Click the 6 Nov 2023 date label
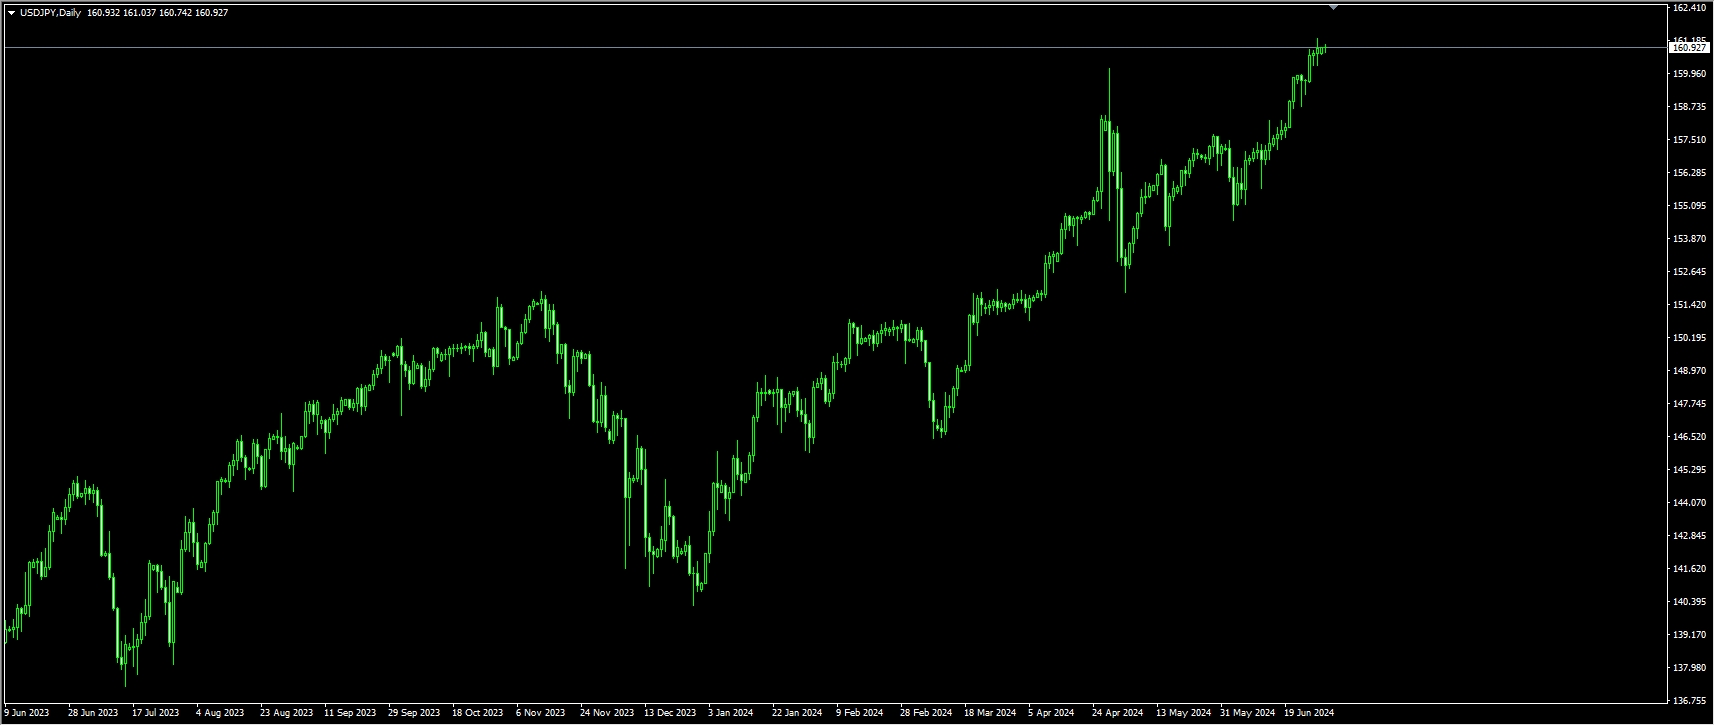 point(540,714)
